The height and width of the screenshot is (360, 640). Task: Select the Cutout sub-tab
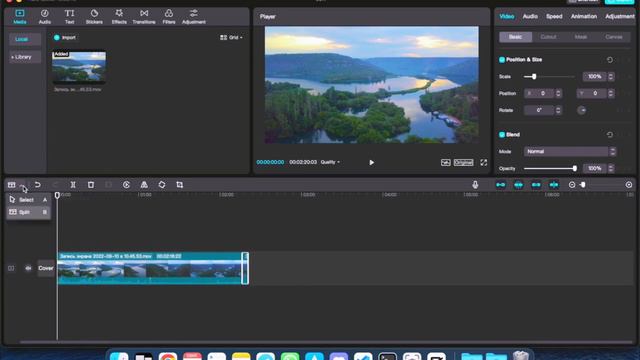548,37
